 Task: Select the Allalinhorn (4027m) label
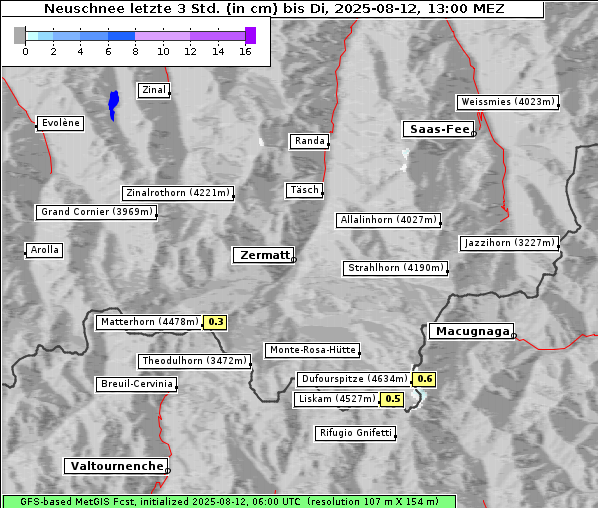click(389, 220)
